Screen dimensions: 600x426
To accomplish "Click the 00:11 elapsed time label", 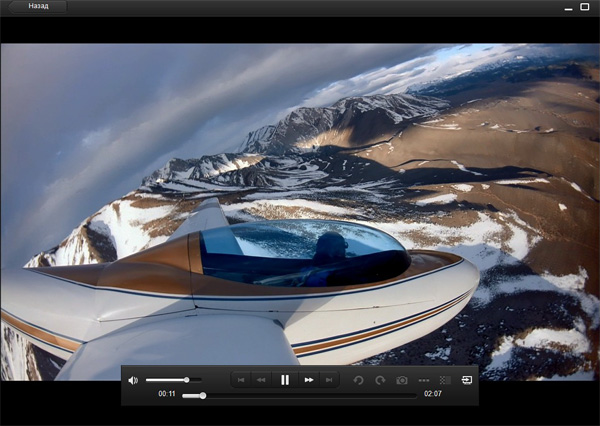I will 167,395.
